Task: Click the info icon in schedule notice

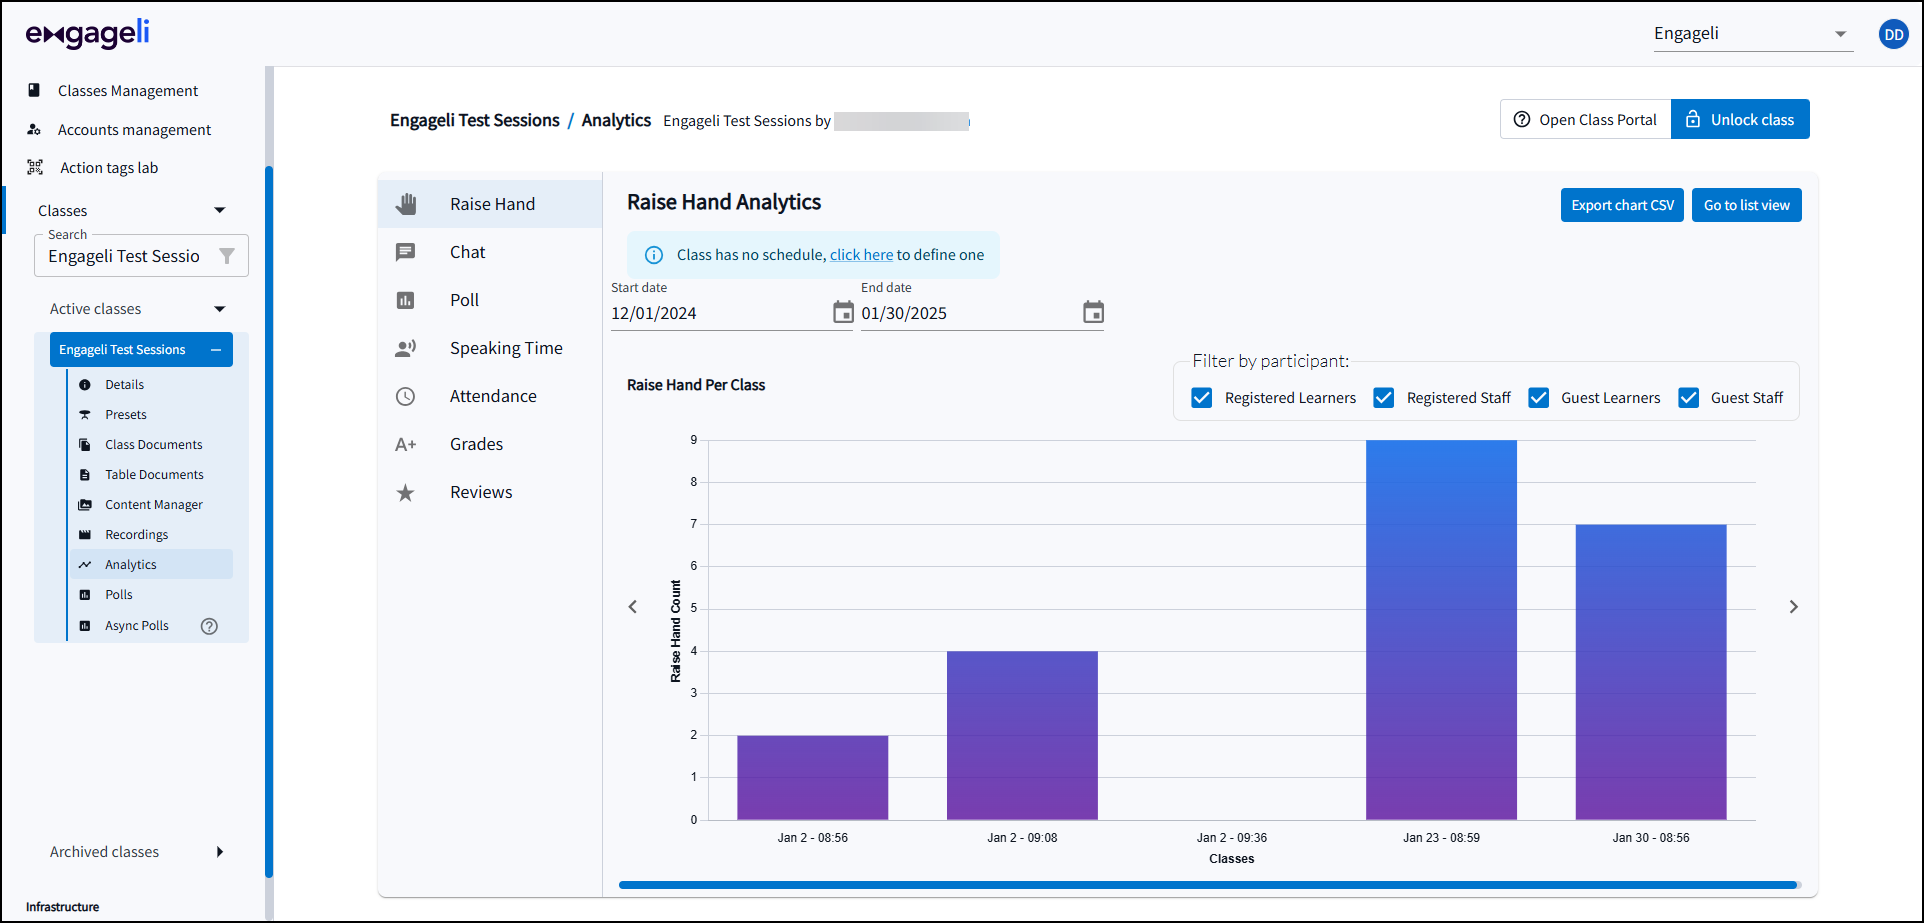Action: coord(654,255)
